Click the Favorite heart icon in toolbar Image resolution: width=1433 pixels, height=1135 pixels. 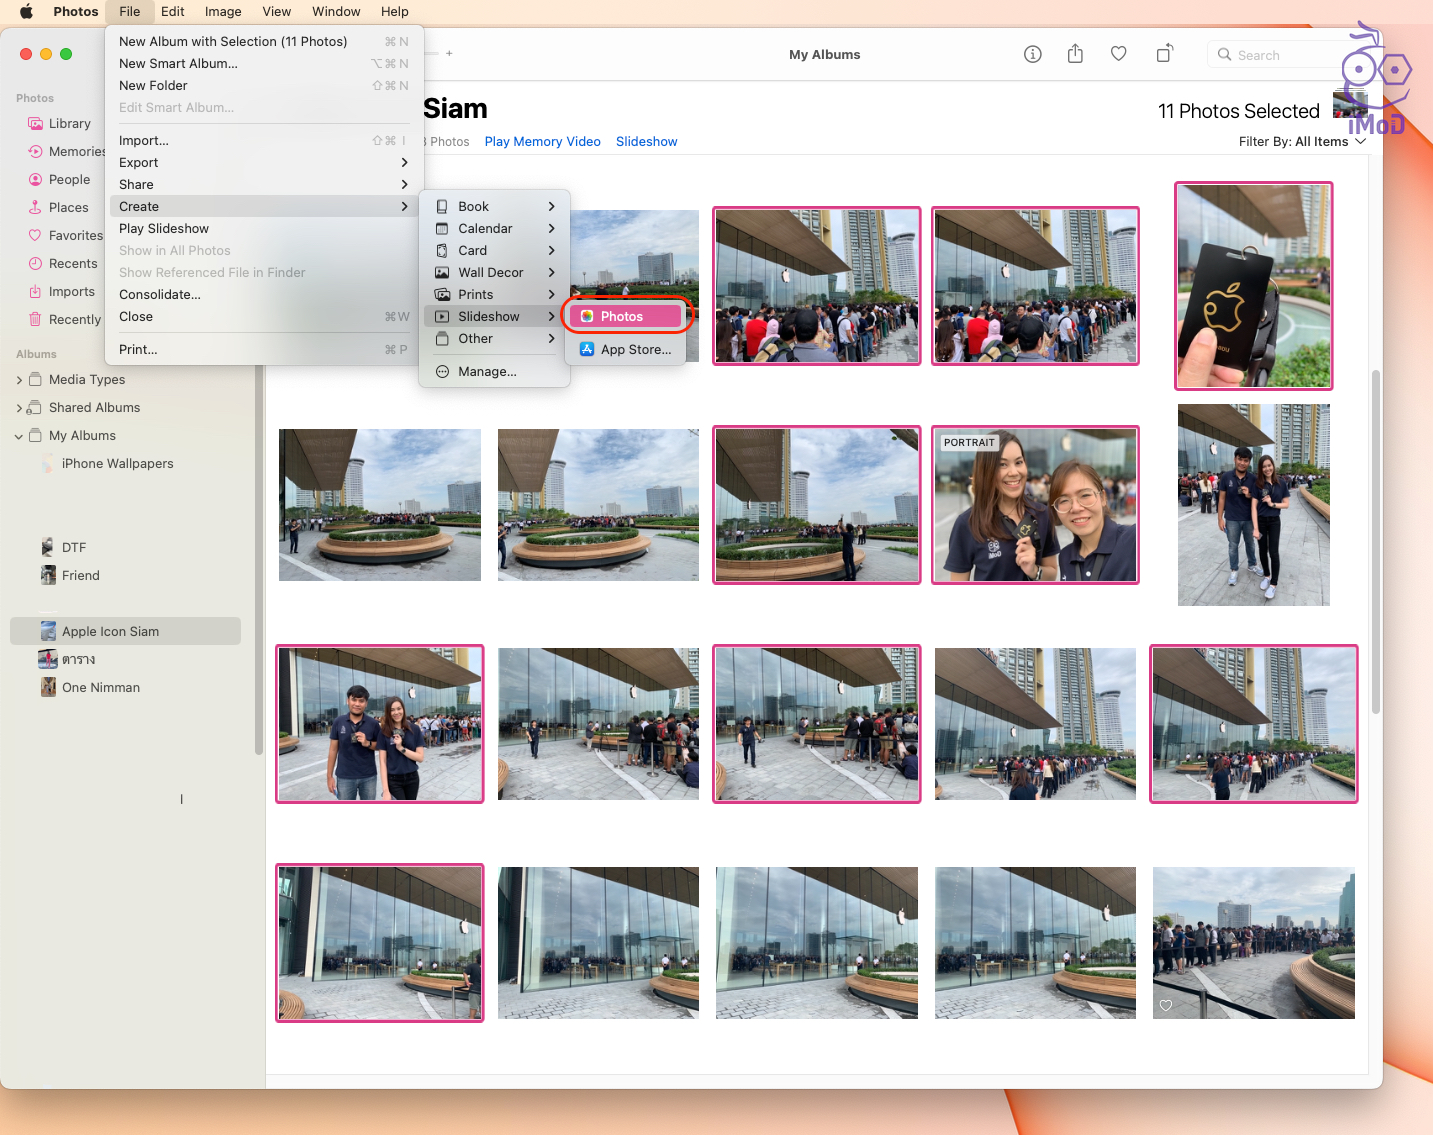[x=1119, y=54]
